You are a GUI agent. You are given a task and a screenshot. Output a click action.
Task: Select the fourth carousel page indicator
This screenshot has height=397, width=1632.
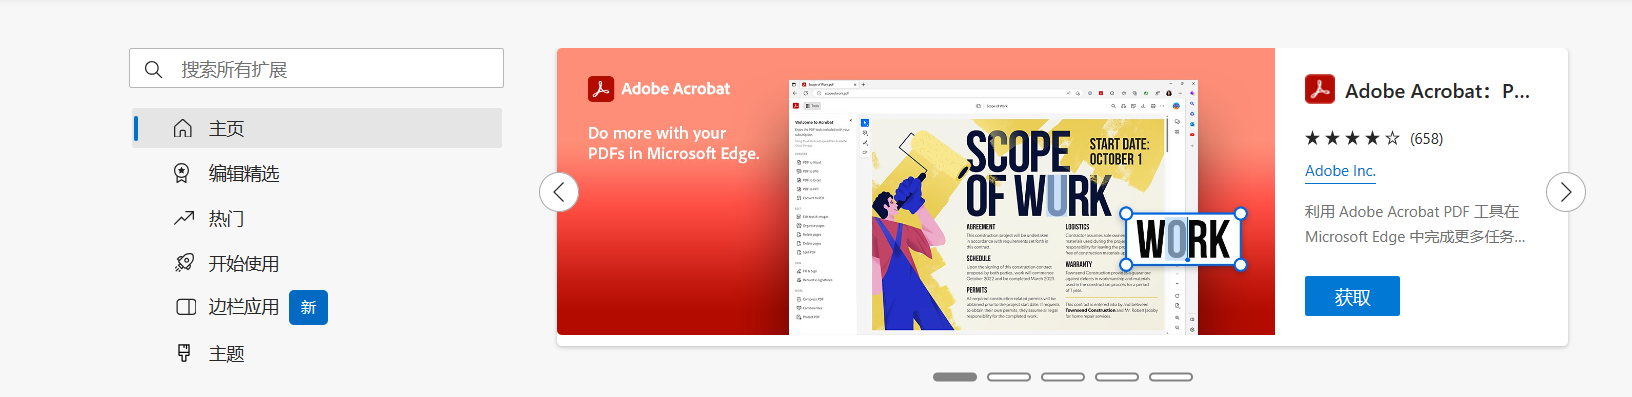[1117, 377]
